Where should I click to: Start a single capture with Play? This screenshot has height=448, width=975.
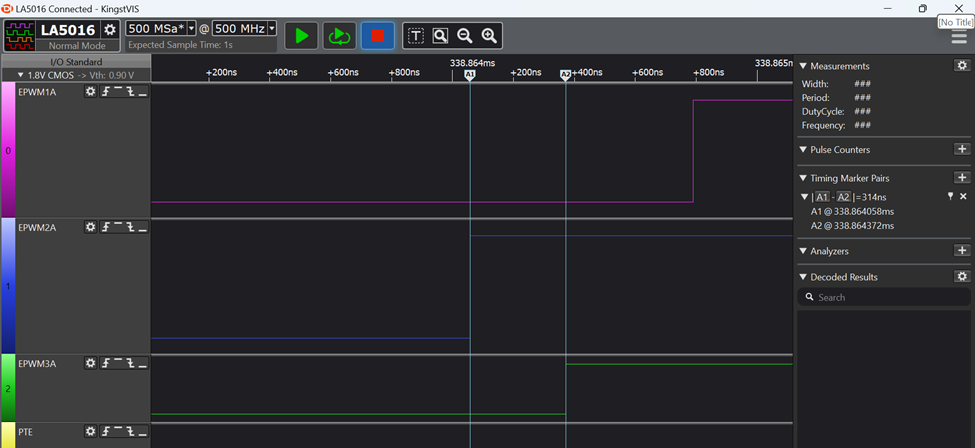302,36
